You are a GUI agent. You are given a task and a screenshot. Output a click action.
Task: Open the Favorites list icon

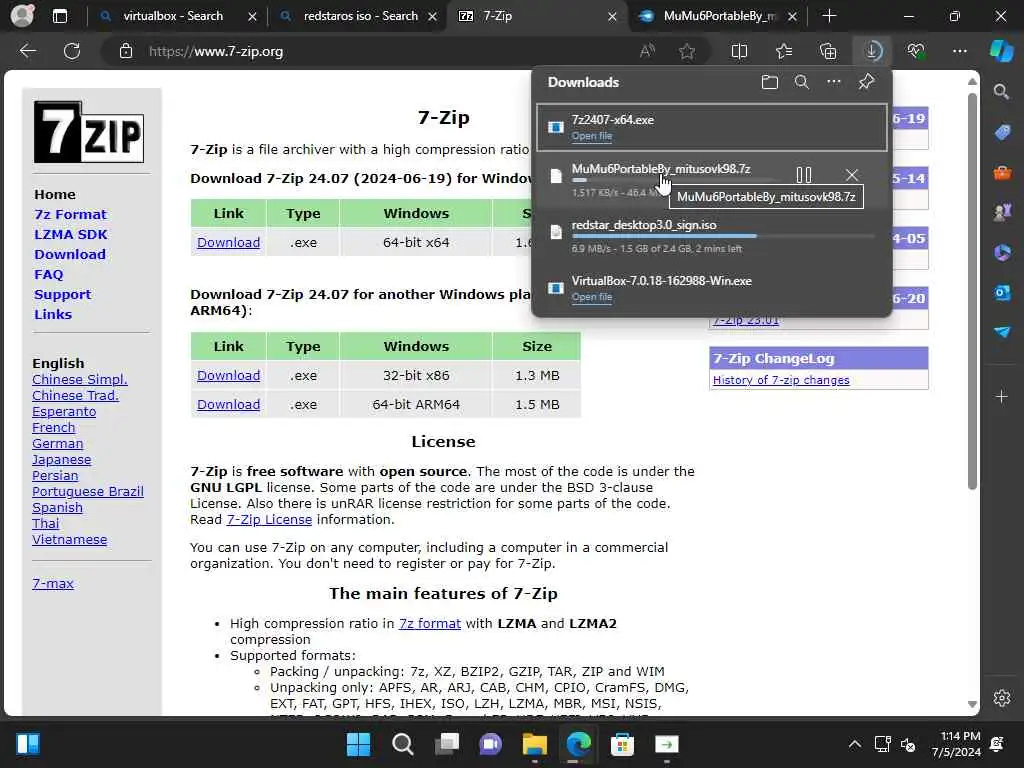[x=784, y=51]
